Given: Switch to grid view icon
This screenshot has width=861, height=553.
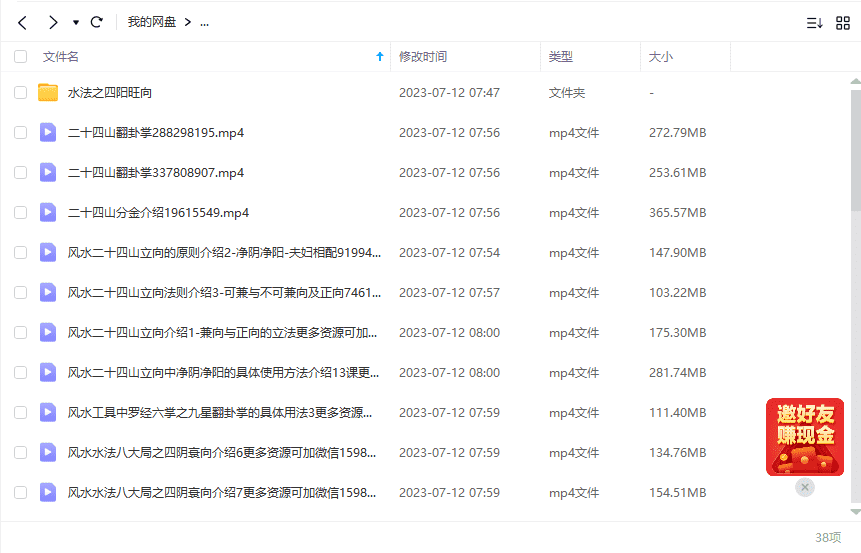Looking at the screenshot, I should point(842,23).
